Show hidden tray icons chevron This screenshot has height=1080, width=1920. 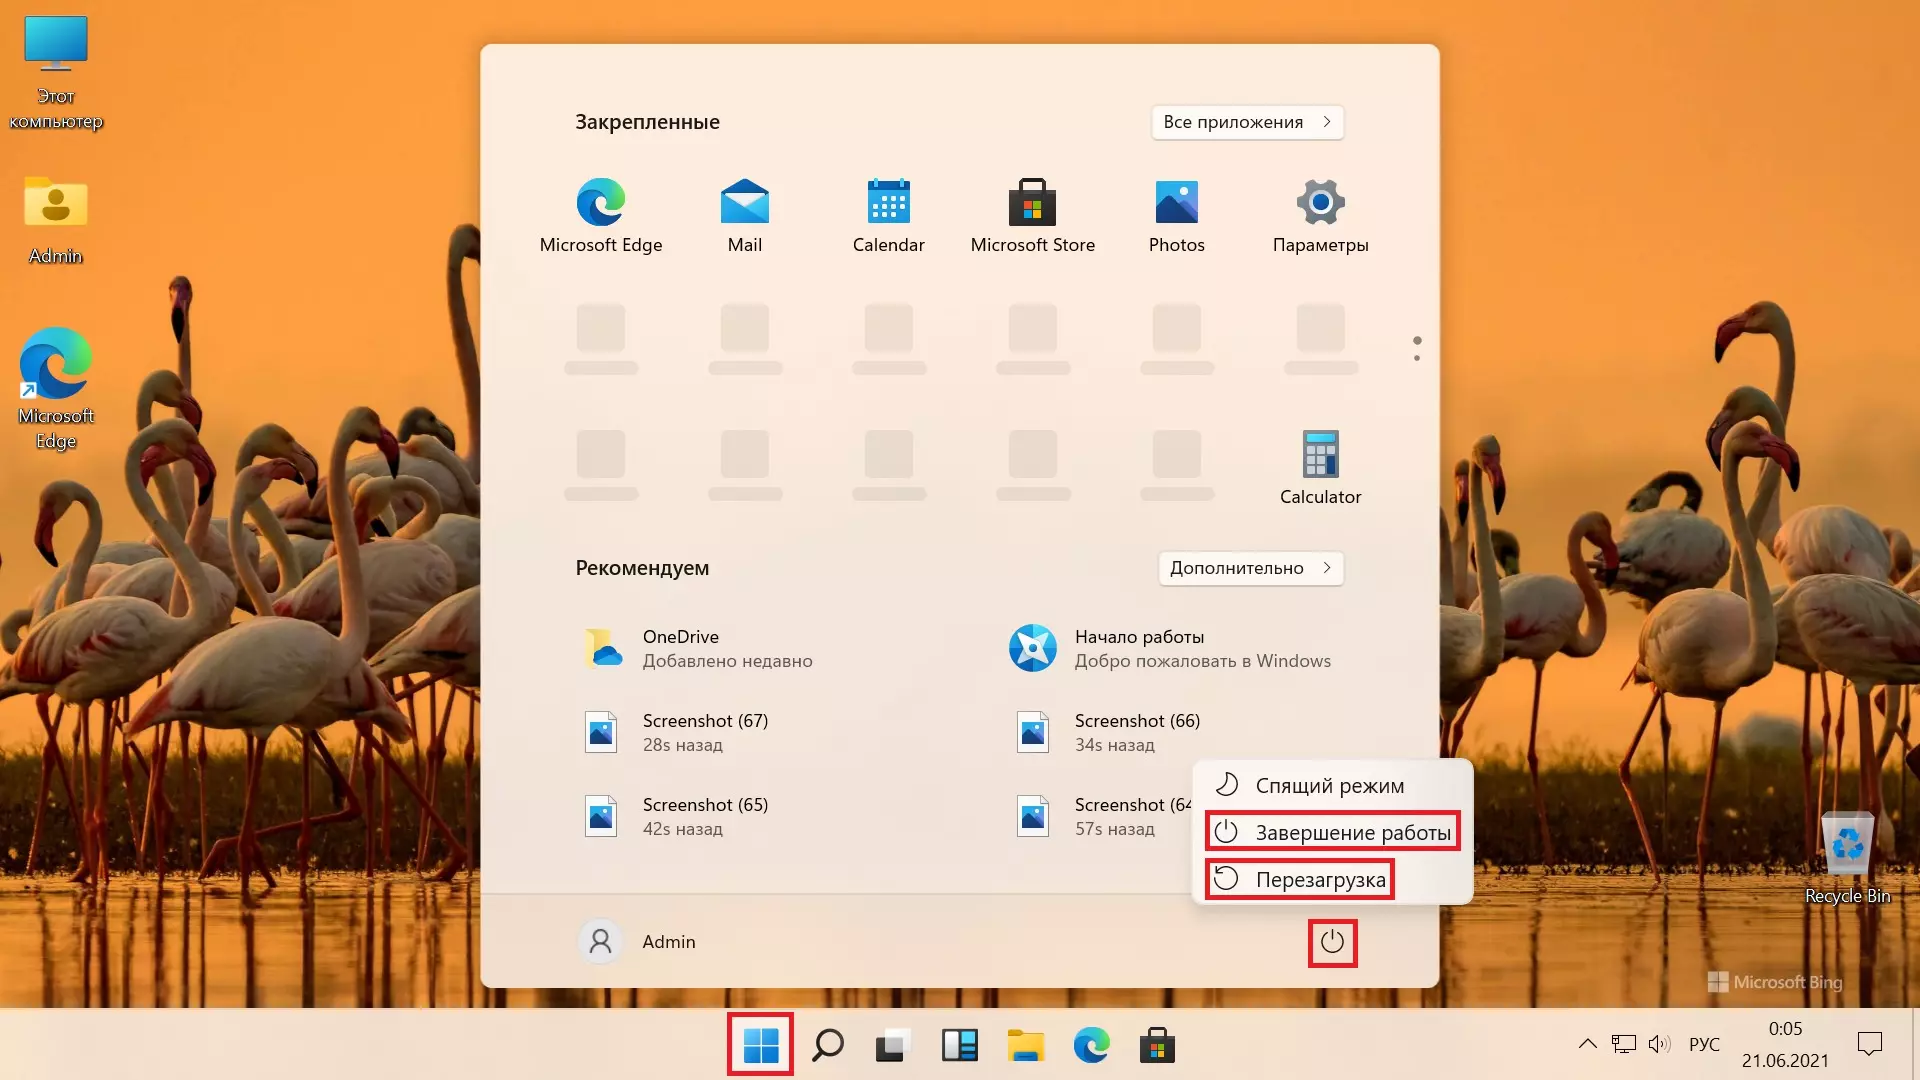(1587, 1044)
